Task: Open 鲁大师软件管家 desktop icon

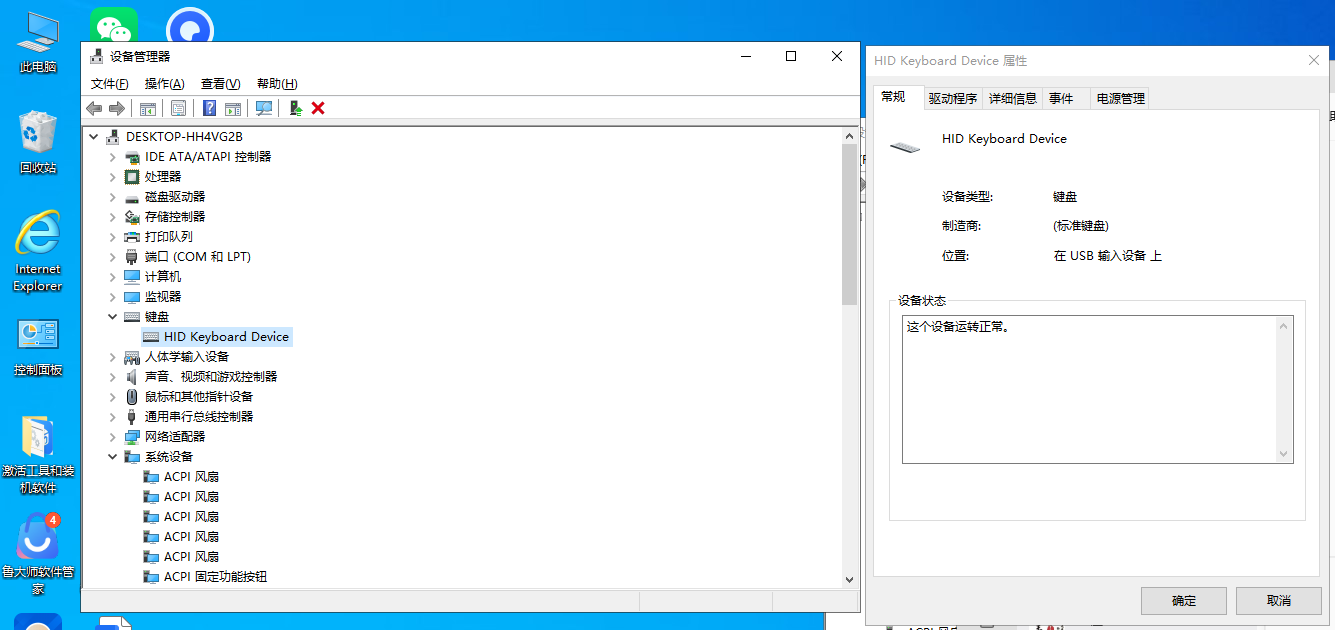Action: pos(38,554)
